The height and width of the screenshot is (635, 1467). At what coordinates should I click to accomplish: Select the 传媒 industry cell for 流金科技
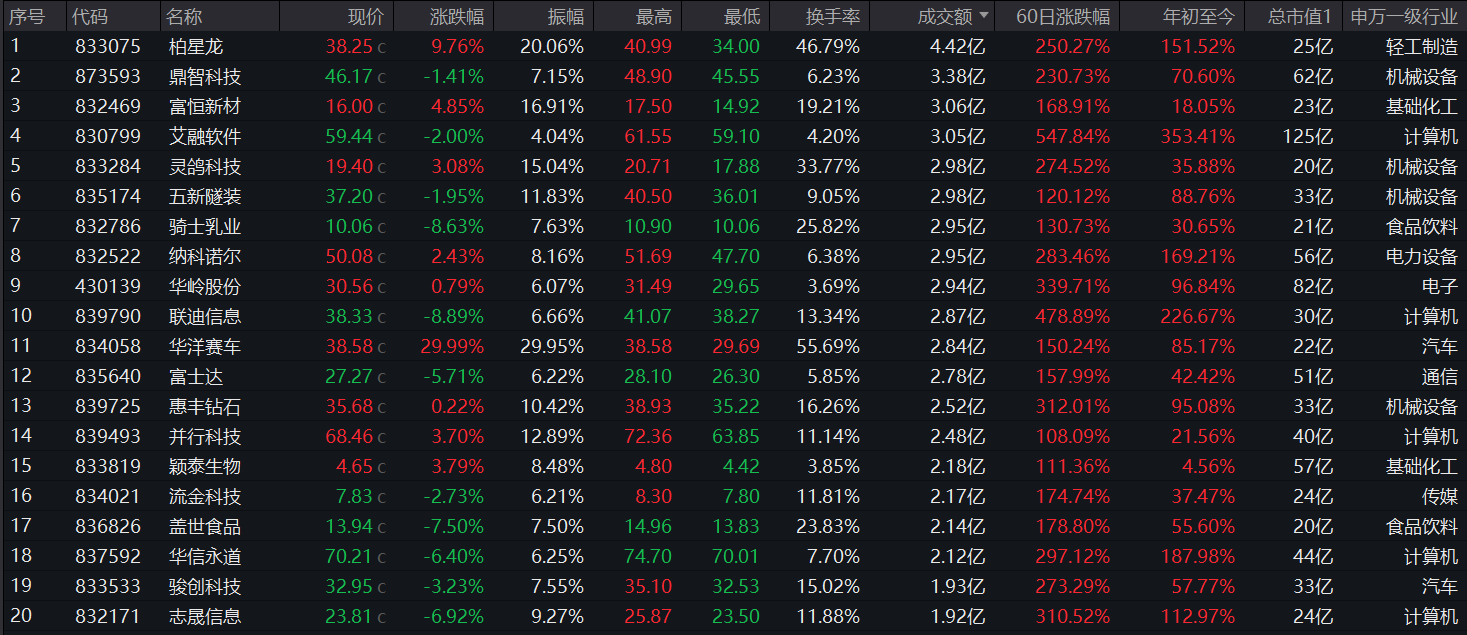click(1440, 496)
